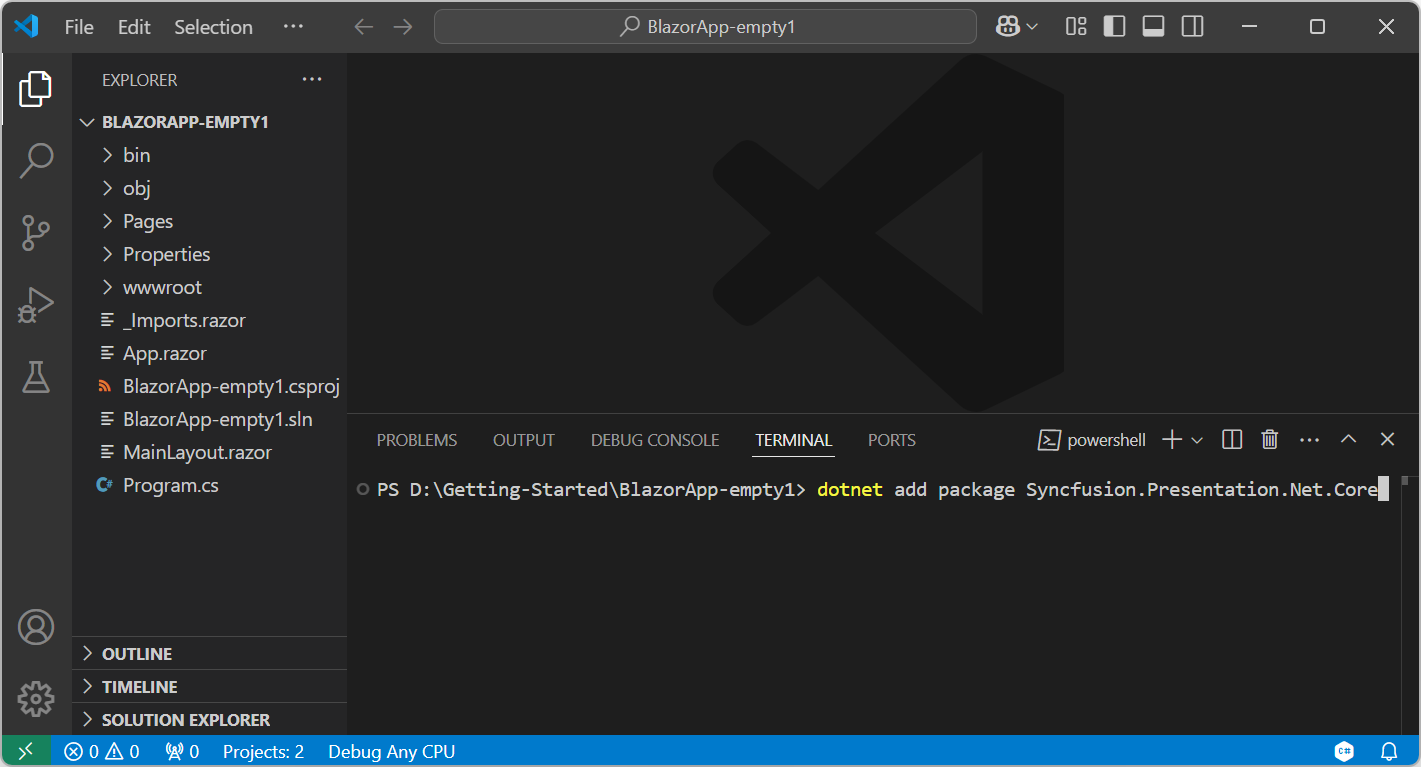1421x767 pixels.
Task: Expand the bin folder
Action: tap(210, 155)
